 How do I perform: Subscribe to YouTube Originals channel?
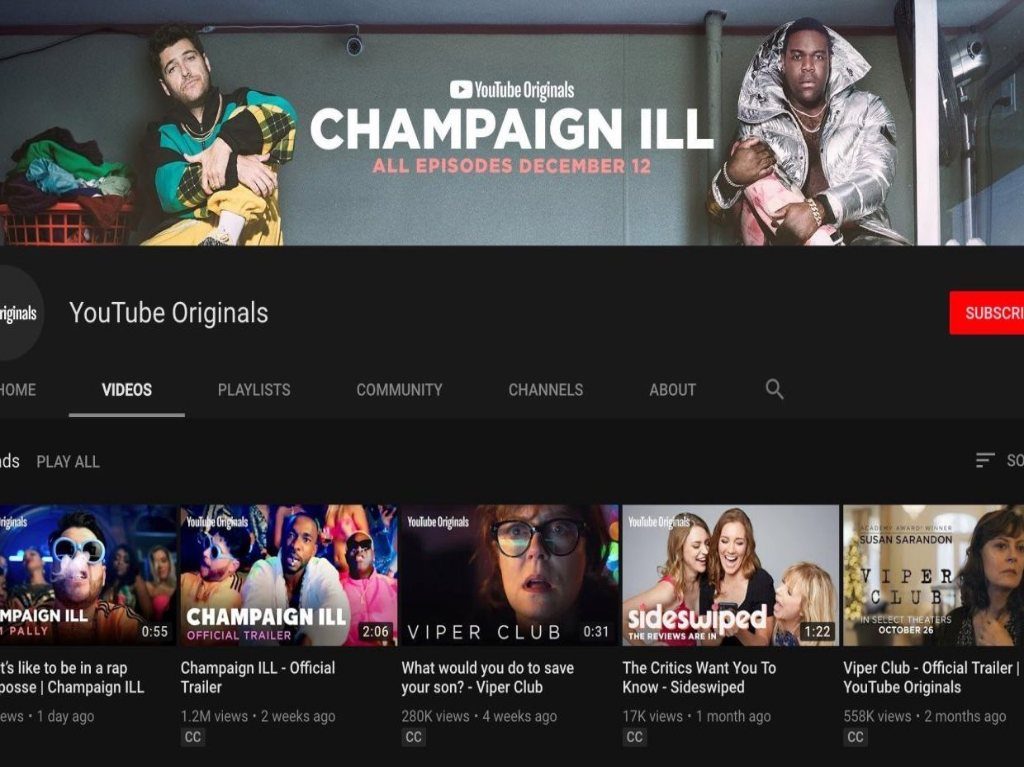point(987,313)
